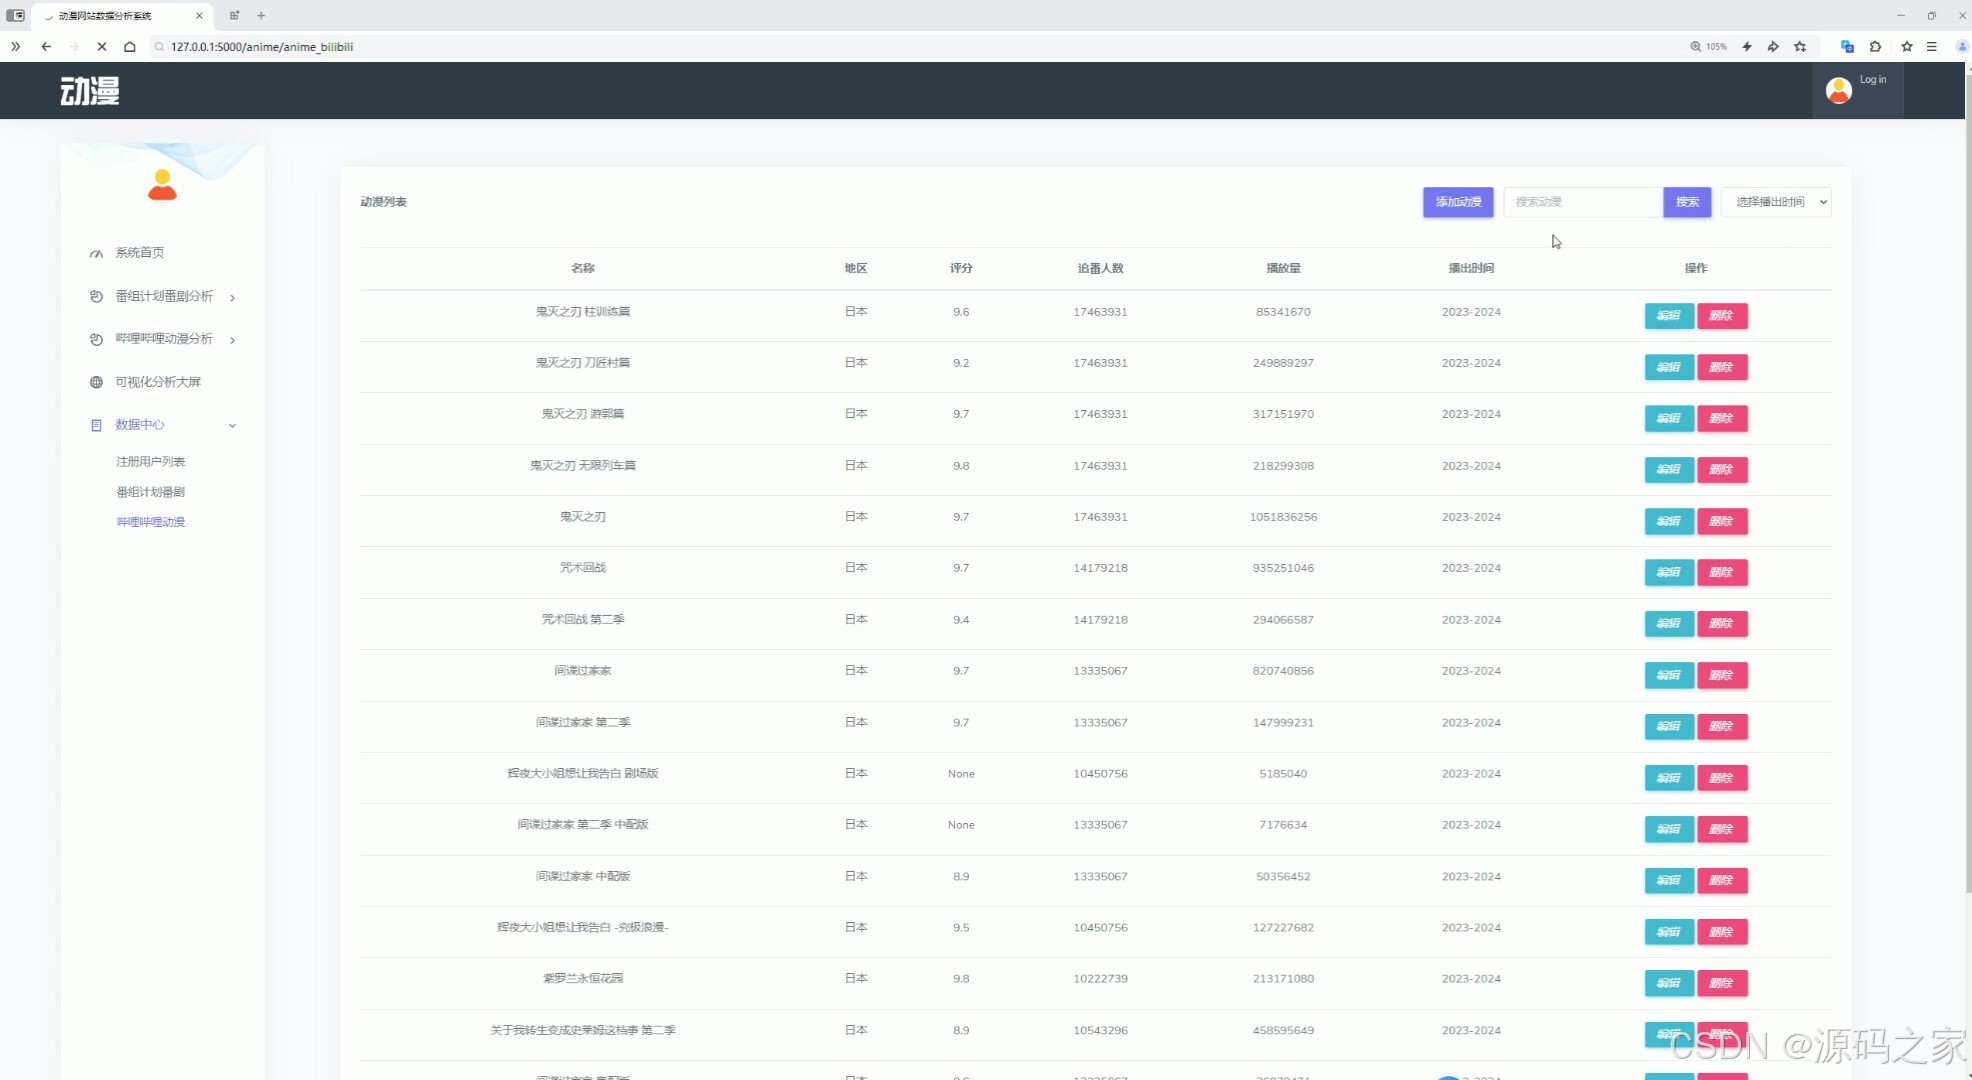The width and height of the screenshot is (1972, 1080).
Task: Stop page loading with the X icon
Action: click(x=102, y=47)
